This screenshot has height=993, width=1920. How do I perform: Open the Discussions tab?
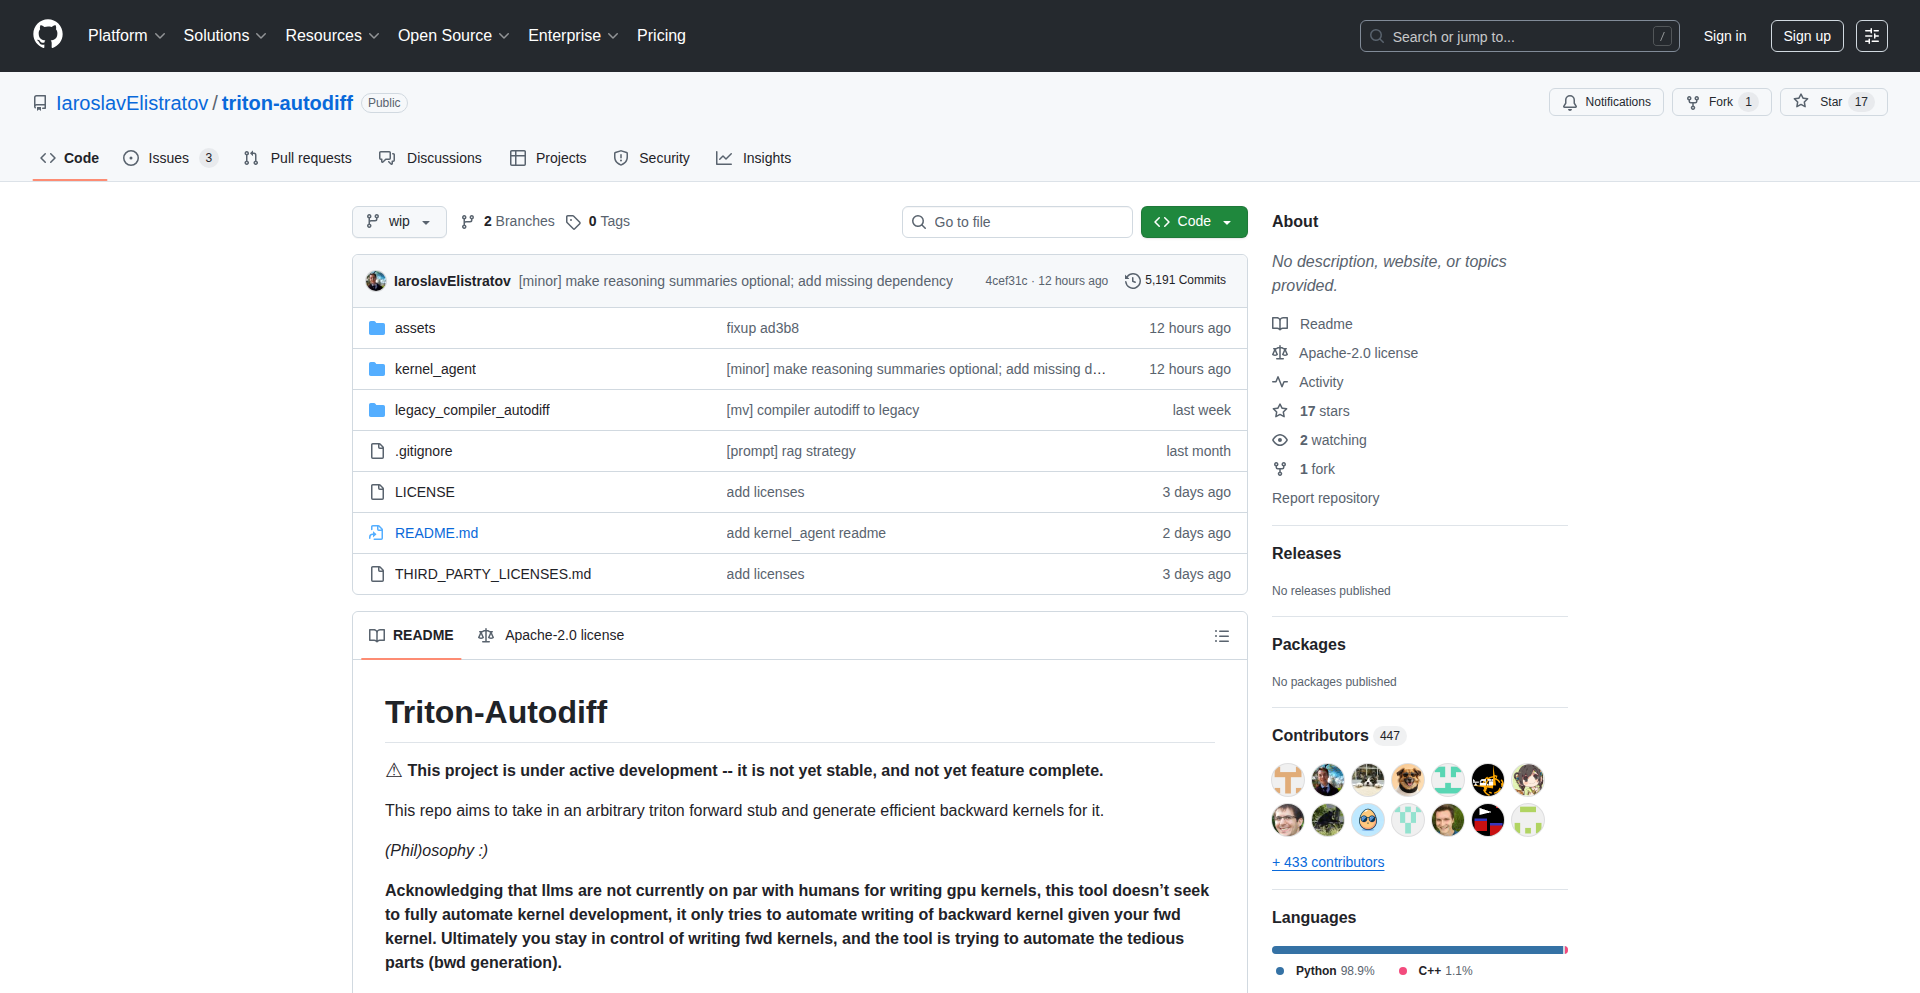pos(430,158)
